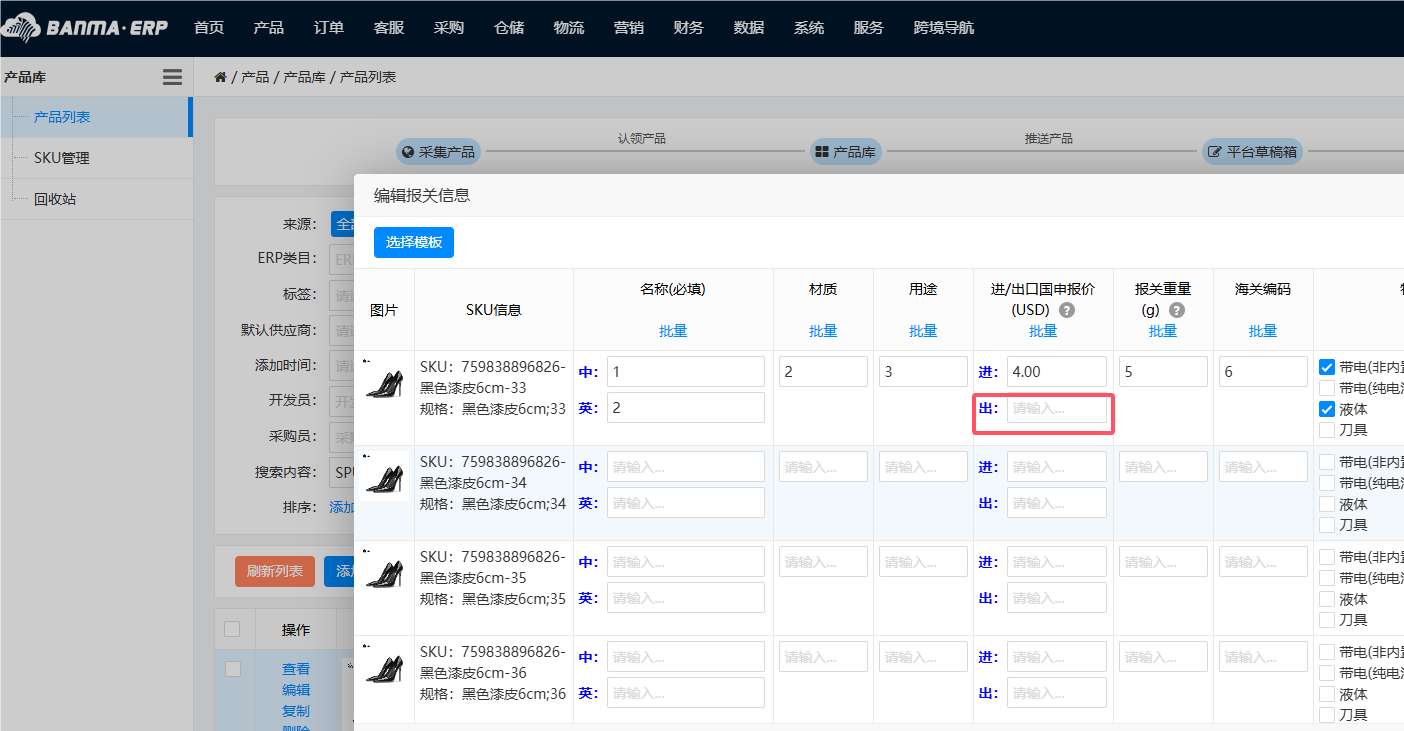Click the 出 export price field for size 33

pos(1056,408)
